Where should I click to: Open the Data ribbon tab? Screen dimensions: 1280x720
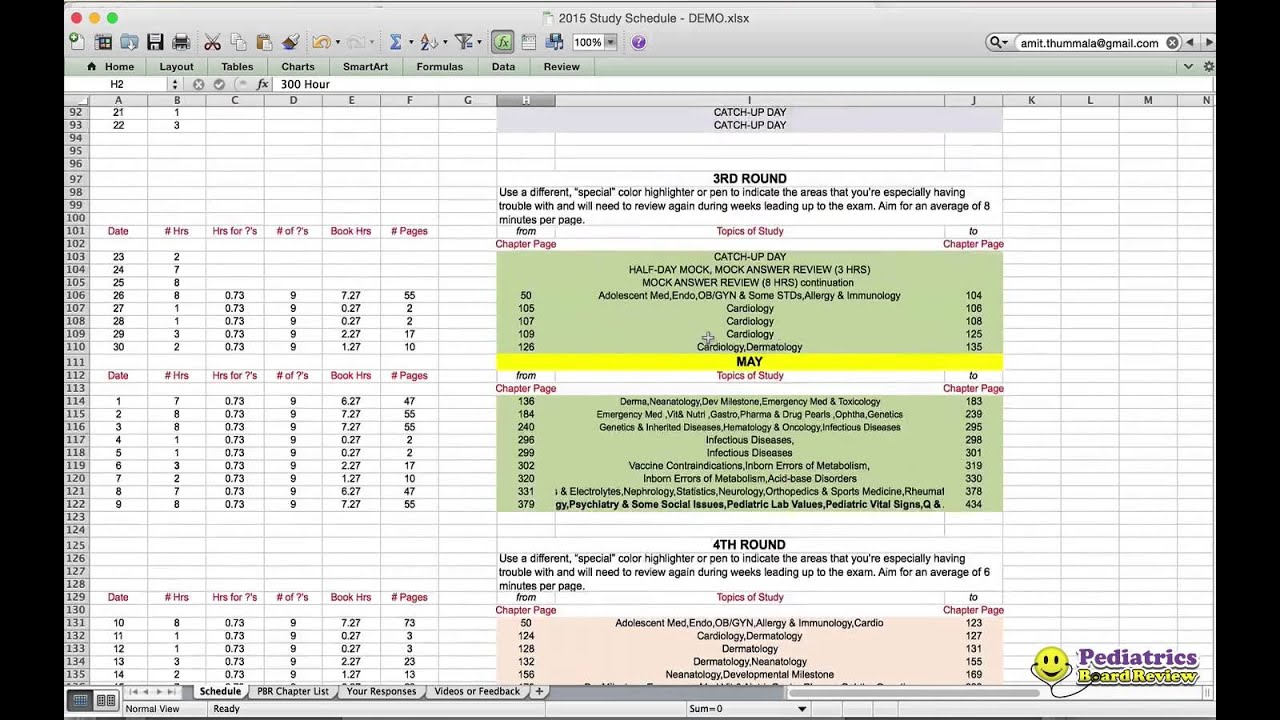coord(504,66)
